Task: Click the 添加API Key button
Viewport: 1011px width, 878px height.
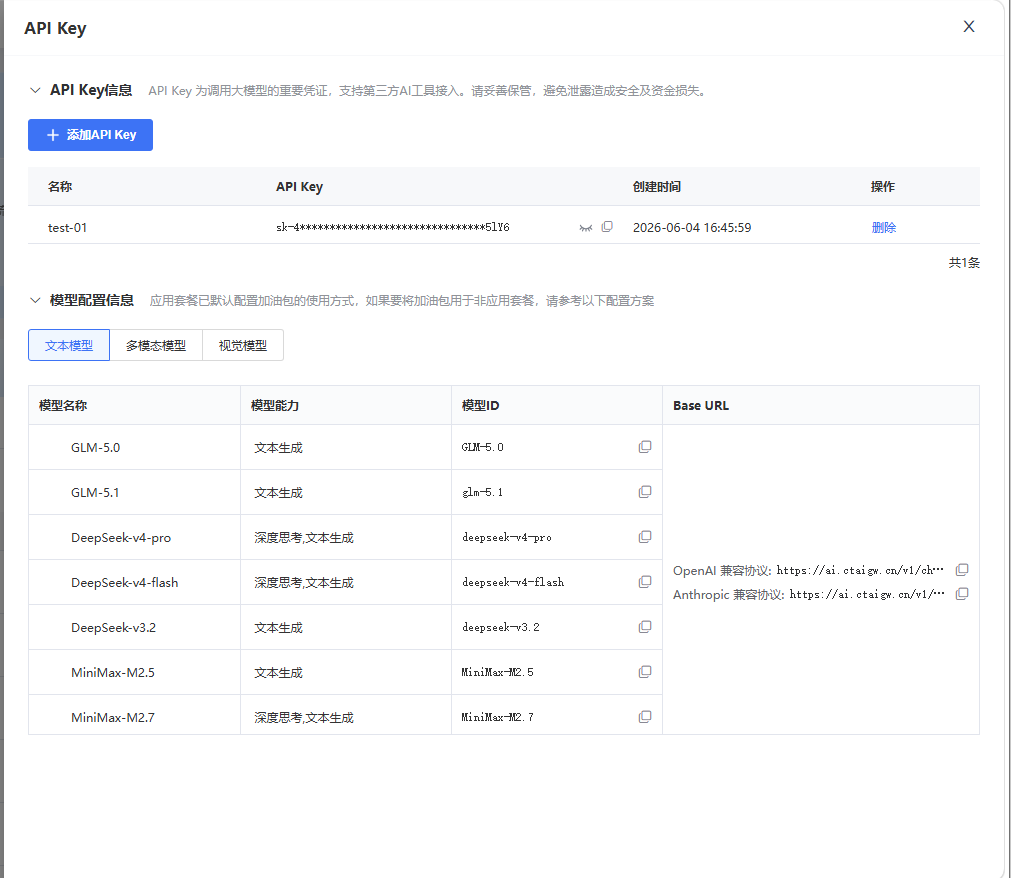Action: (90, 135)
